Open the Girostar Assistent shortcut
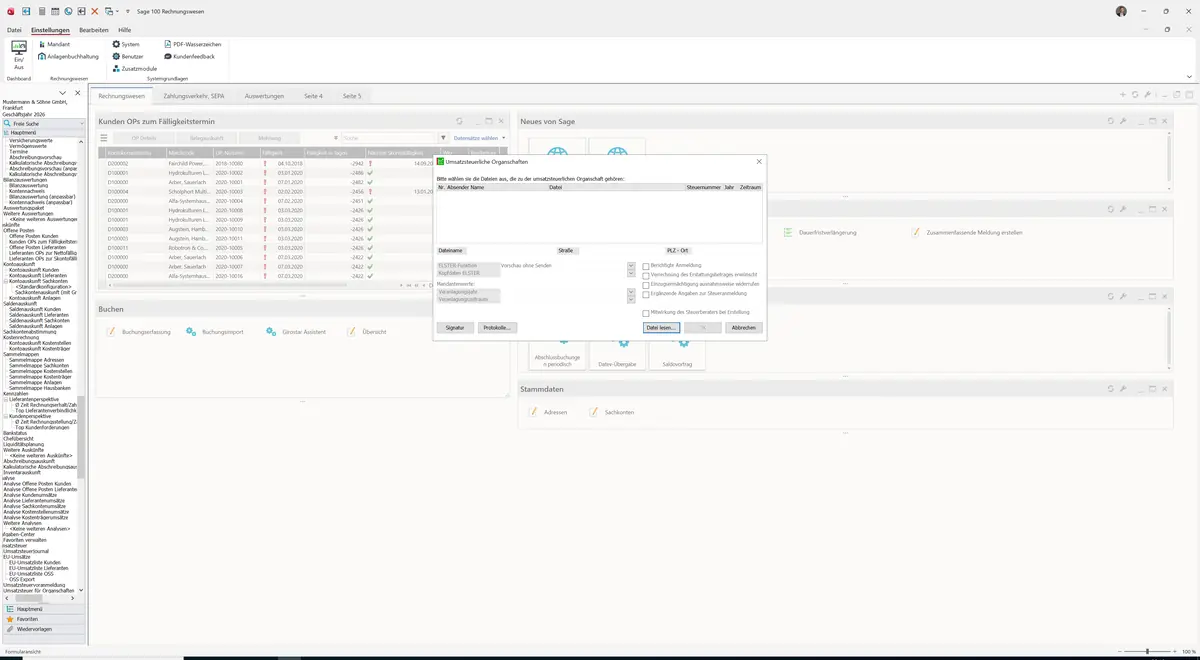 coord(296,331)
